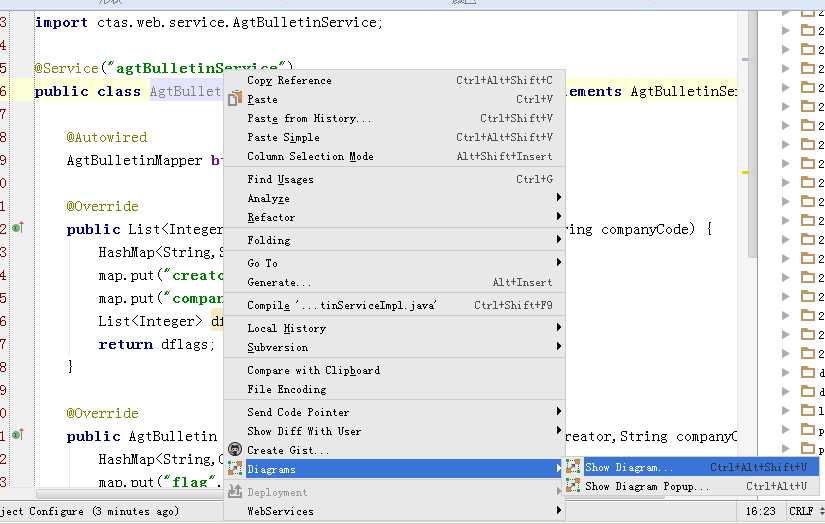The height and width of the screenshot is (524, 825).
Task: Click the @Service annotation in editor
Action: [66, 68]
